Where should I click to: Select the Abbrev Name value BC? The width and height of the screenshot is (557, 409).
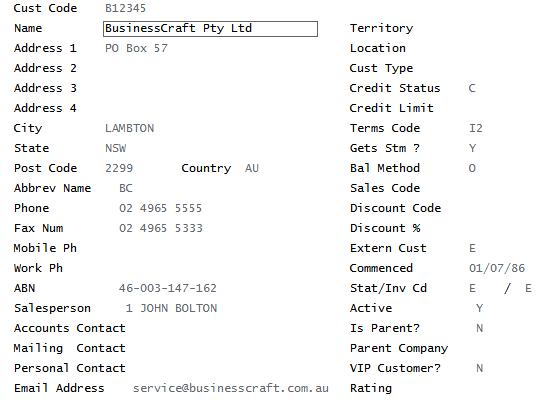(x=126, y=188)
